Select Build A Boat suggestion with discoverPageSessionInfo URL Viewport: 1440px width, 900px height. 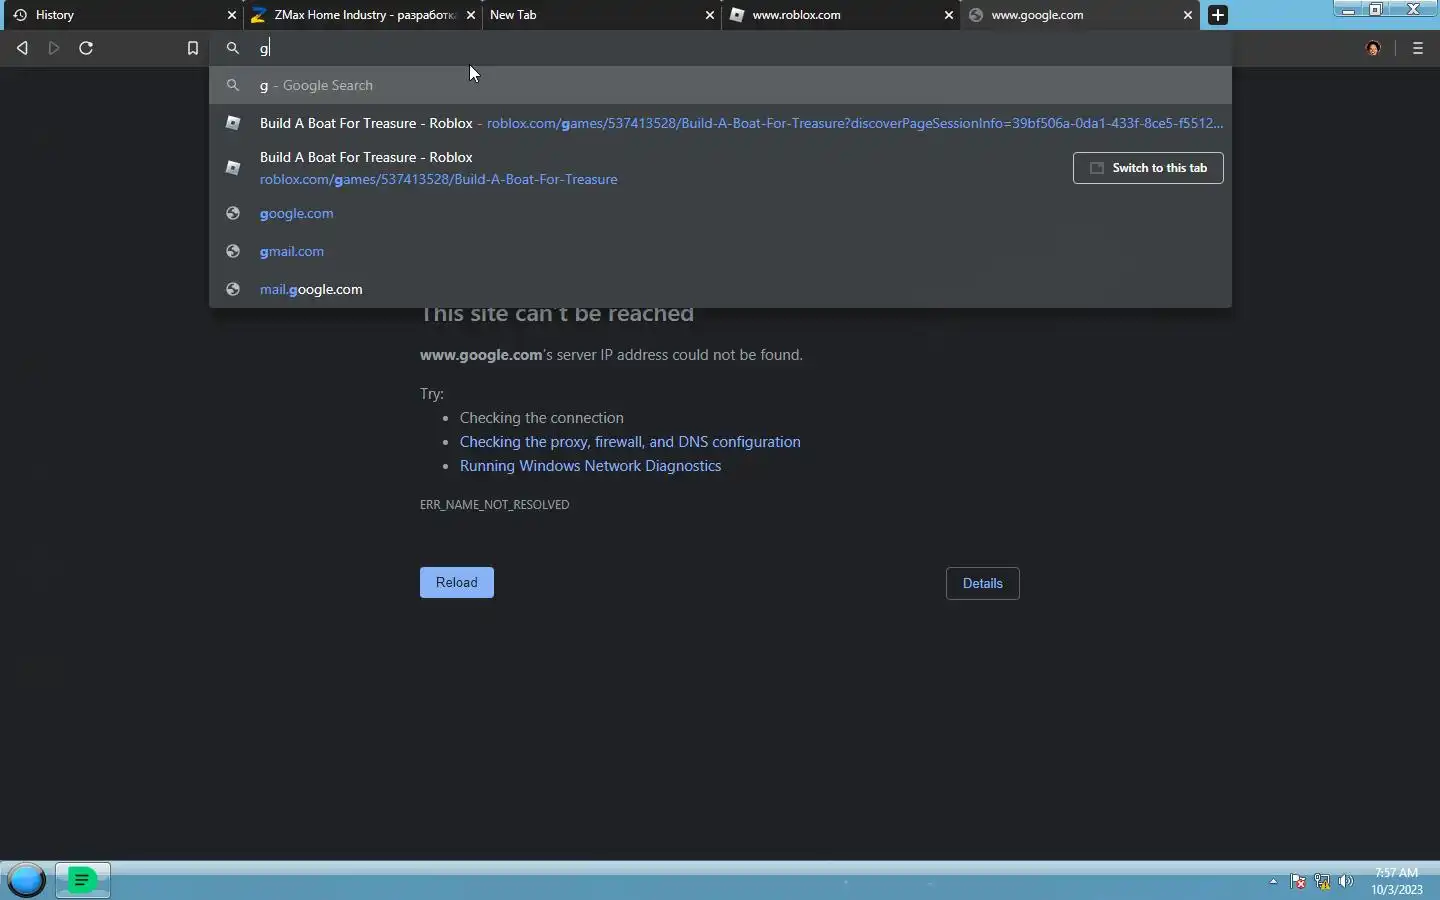tap(720, 123)
